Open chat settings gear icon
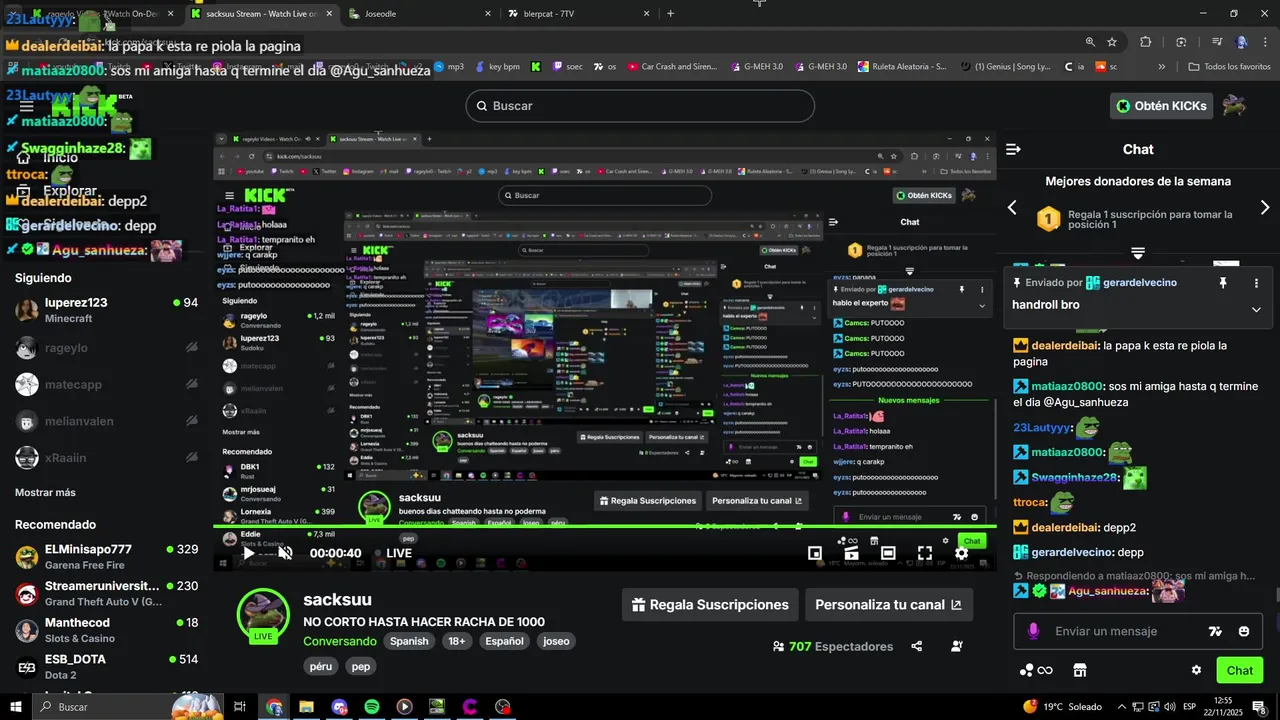 (x=1196, y=670)
